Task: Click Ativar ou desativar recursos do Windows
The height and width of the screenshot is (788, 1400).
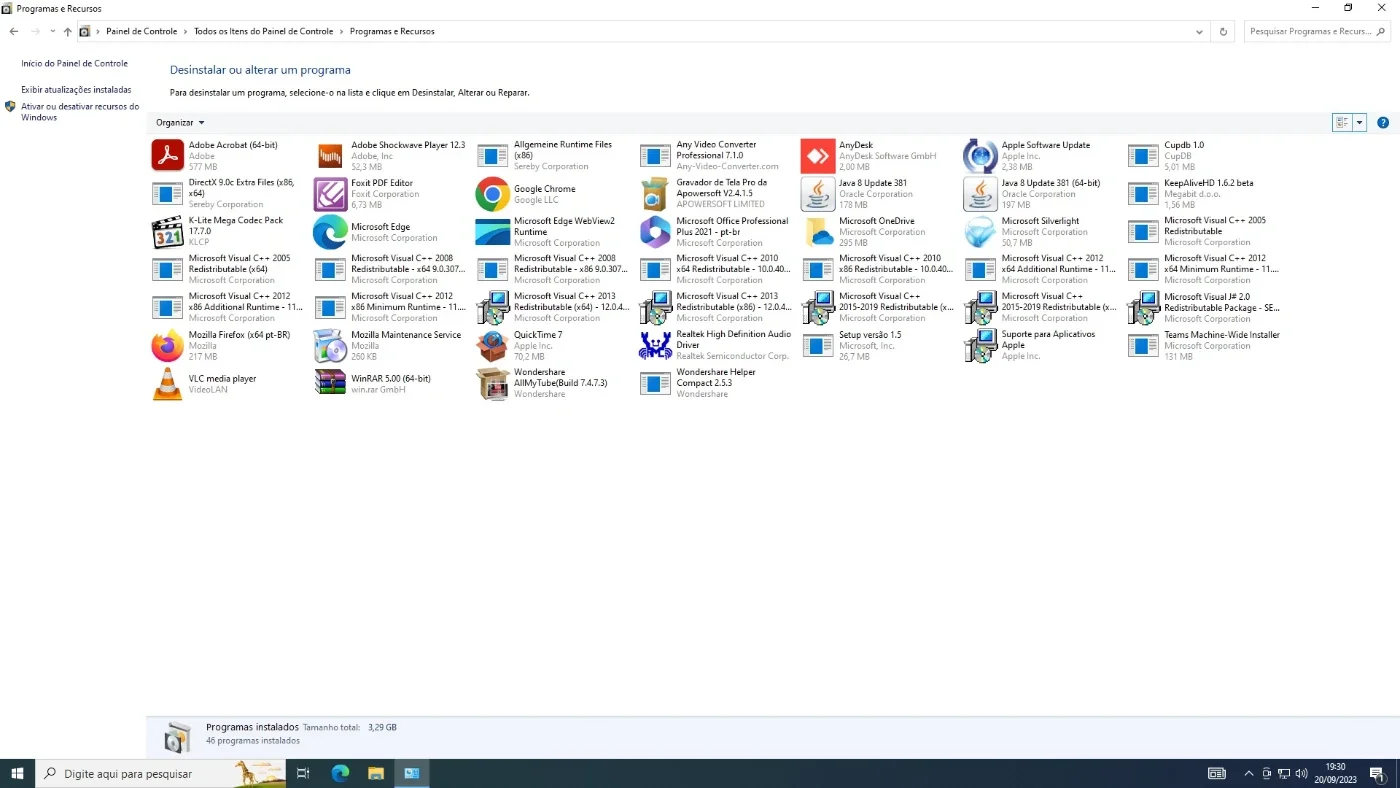Action: 80,112
